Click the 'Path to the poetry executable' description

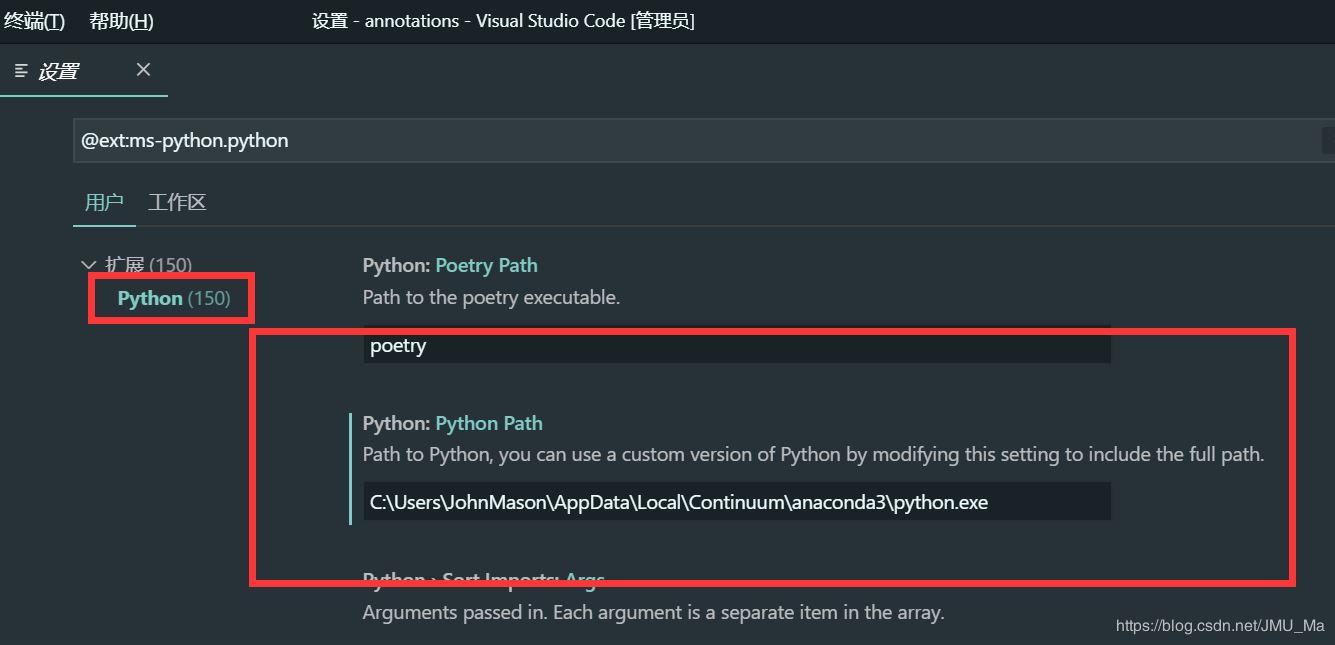[x=491, y=297]
